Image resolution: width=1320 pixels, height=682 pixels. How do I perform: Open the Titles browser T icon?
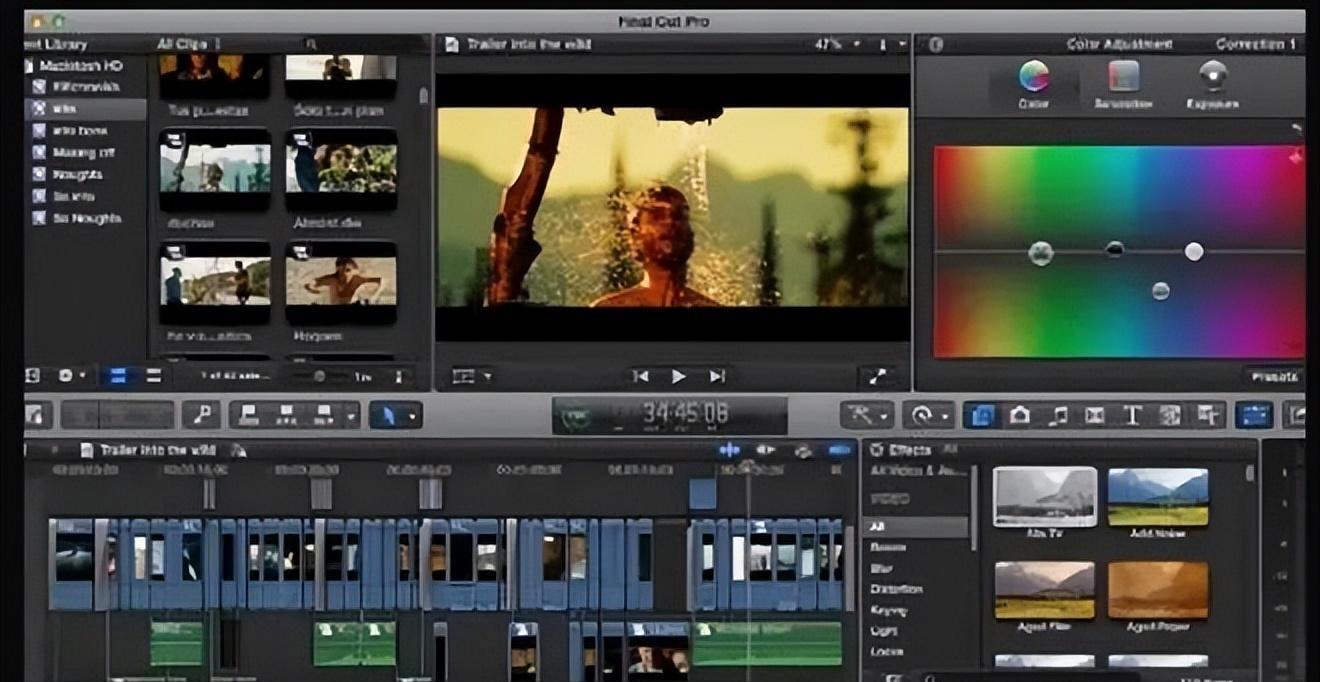(x=1132, y=415)
